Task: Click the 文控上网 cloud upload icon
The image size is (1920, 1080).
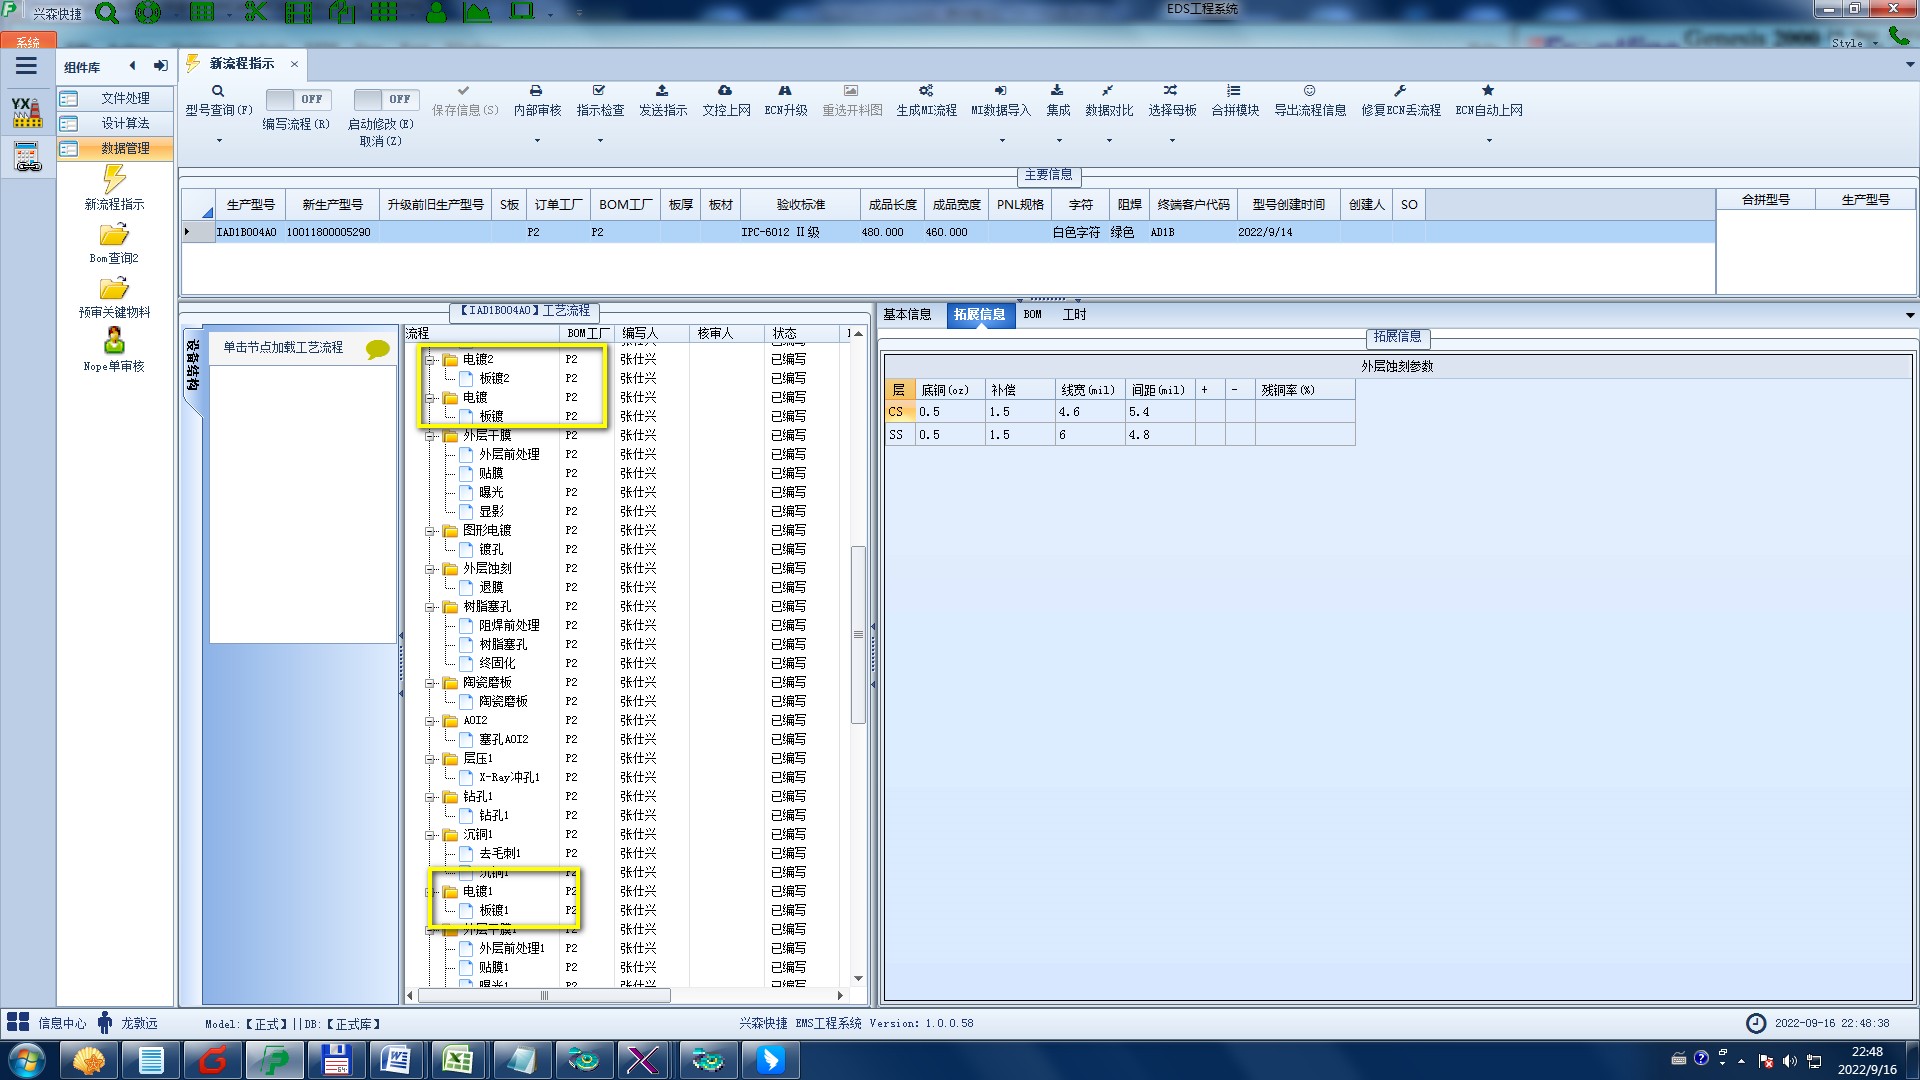Action: (x=725, y=91)
